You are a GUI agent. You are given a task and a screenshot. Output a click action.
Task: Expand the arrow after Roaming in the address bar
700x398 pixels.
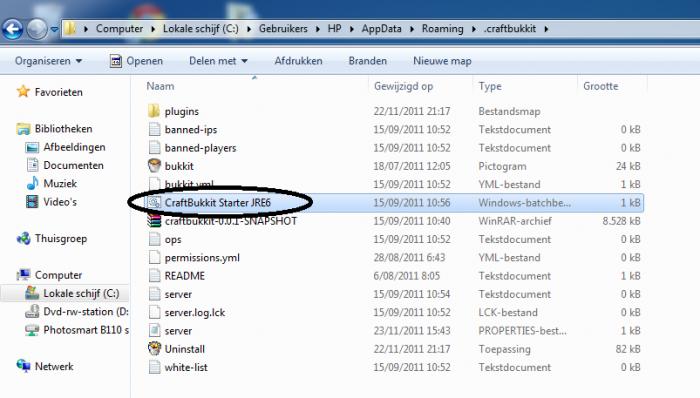[474, 29]
